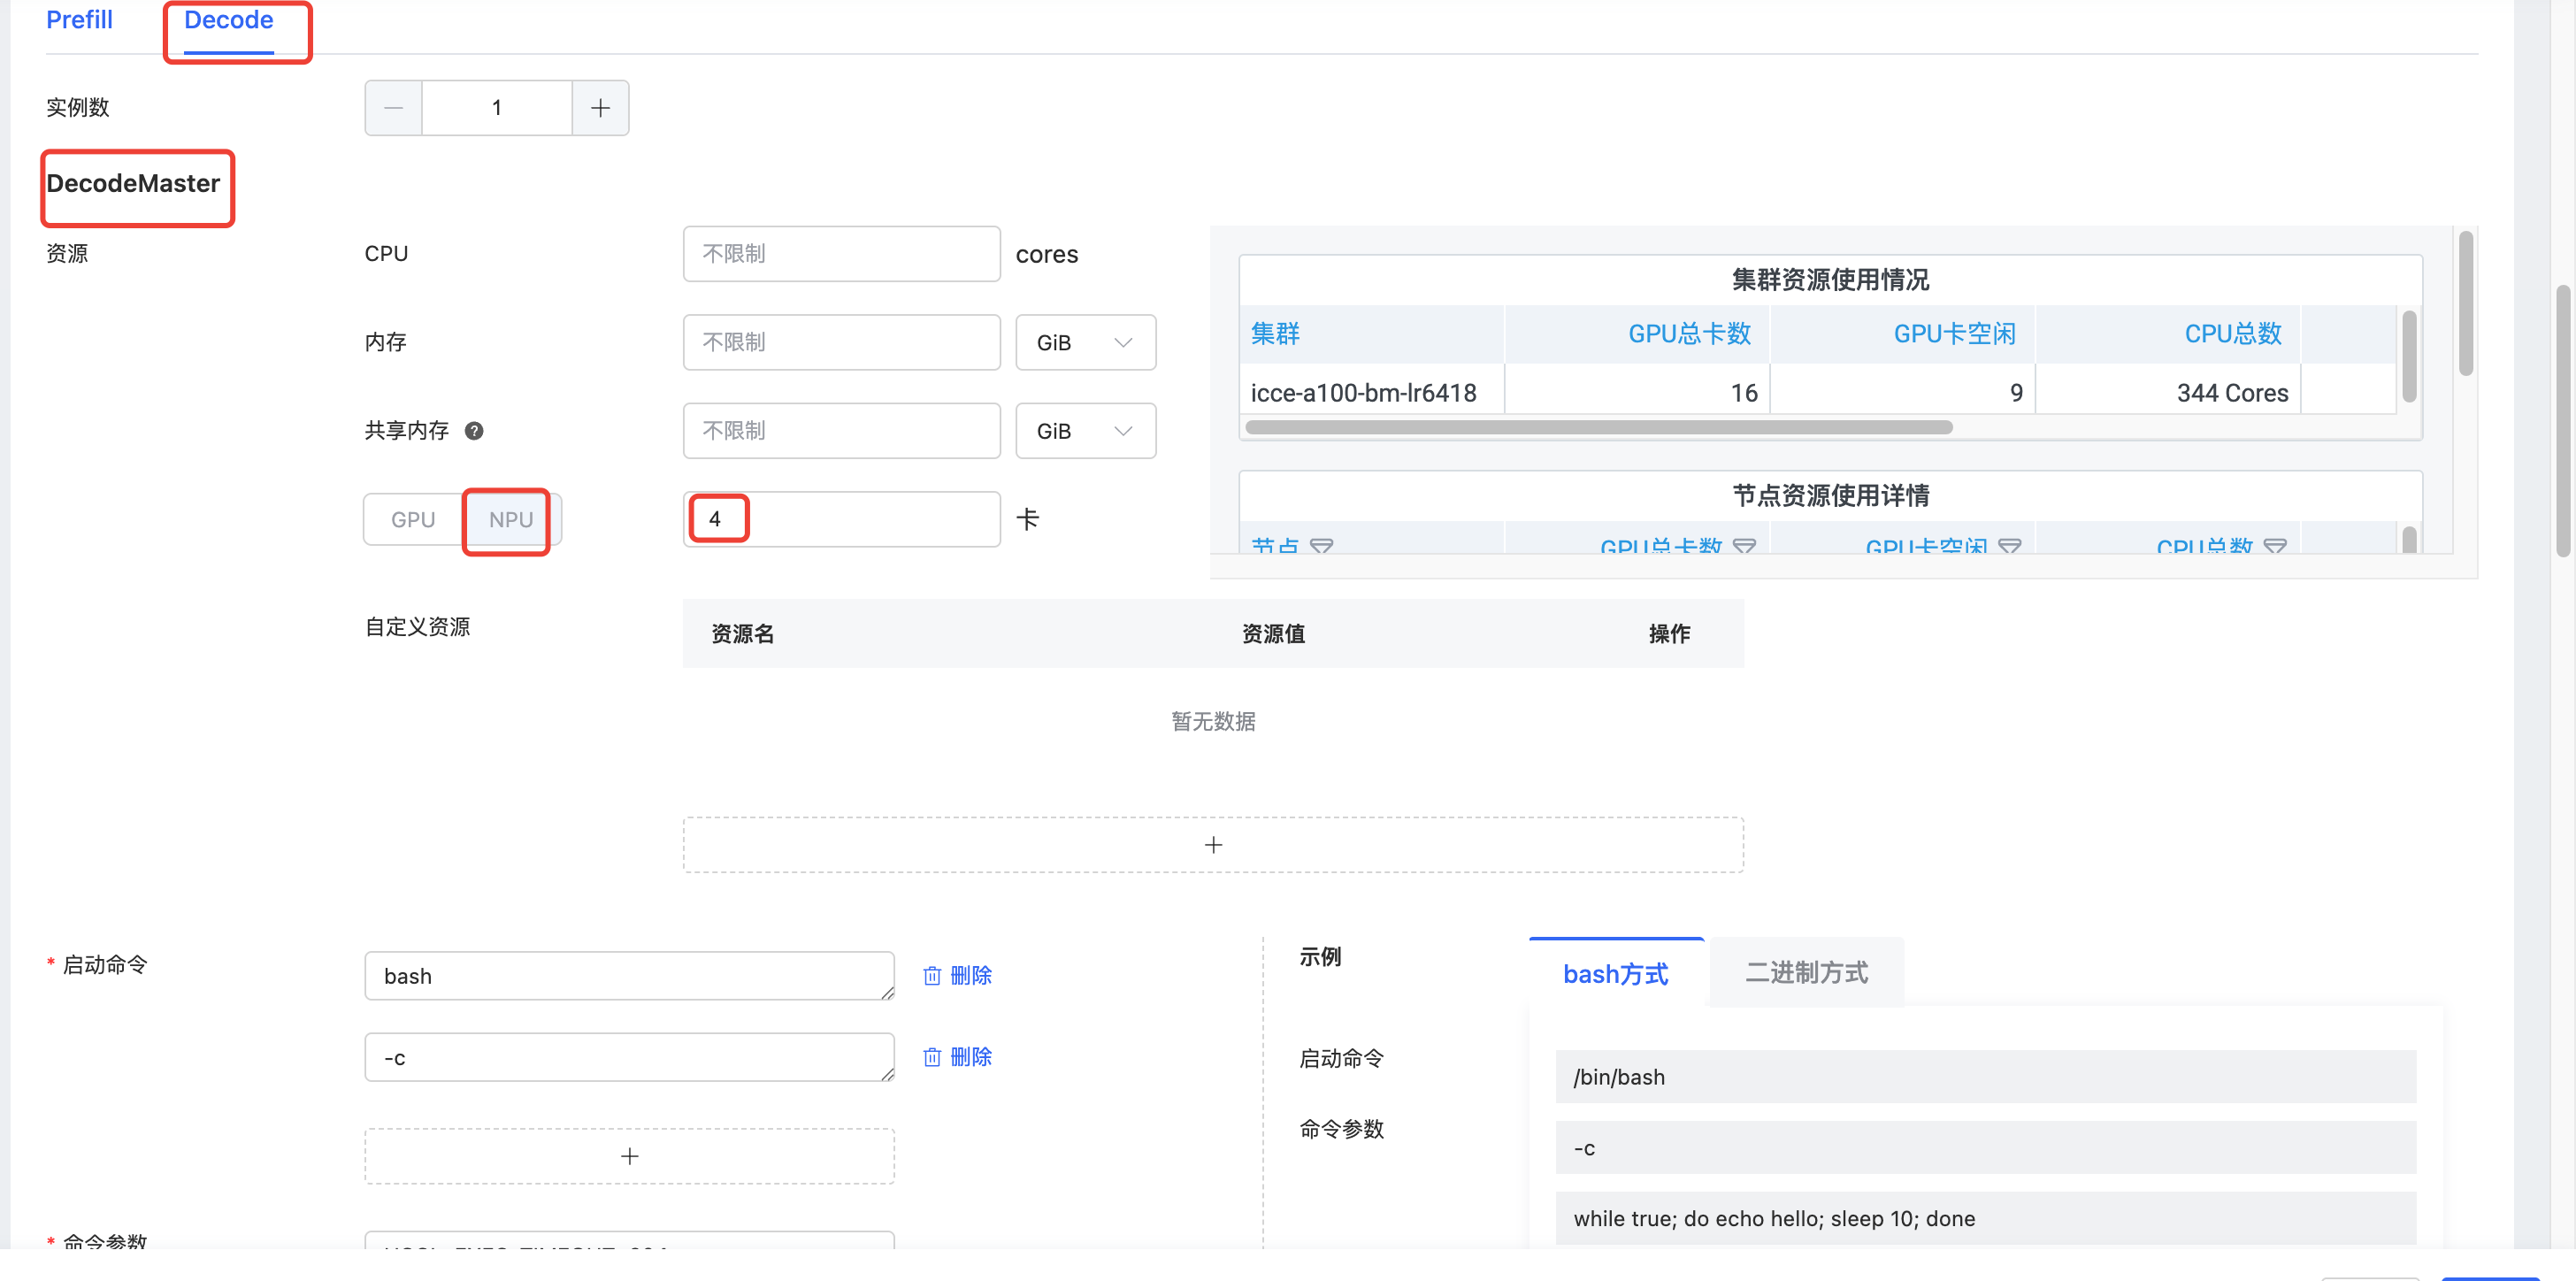Add a new custom resource row
The width and height of the screenshot is (2576, 1281).
point(1212,845)
